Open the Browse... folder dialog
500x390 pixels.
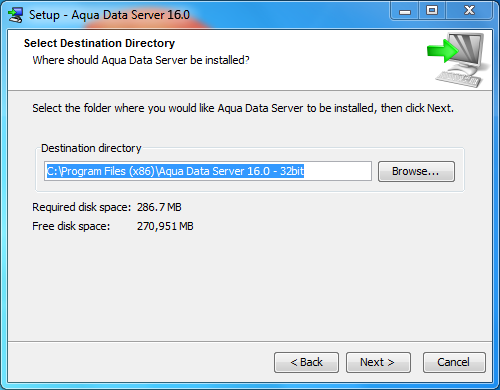coord(416,171)
